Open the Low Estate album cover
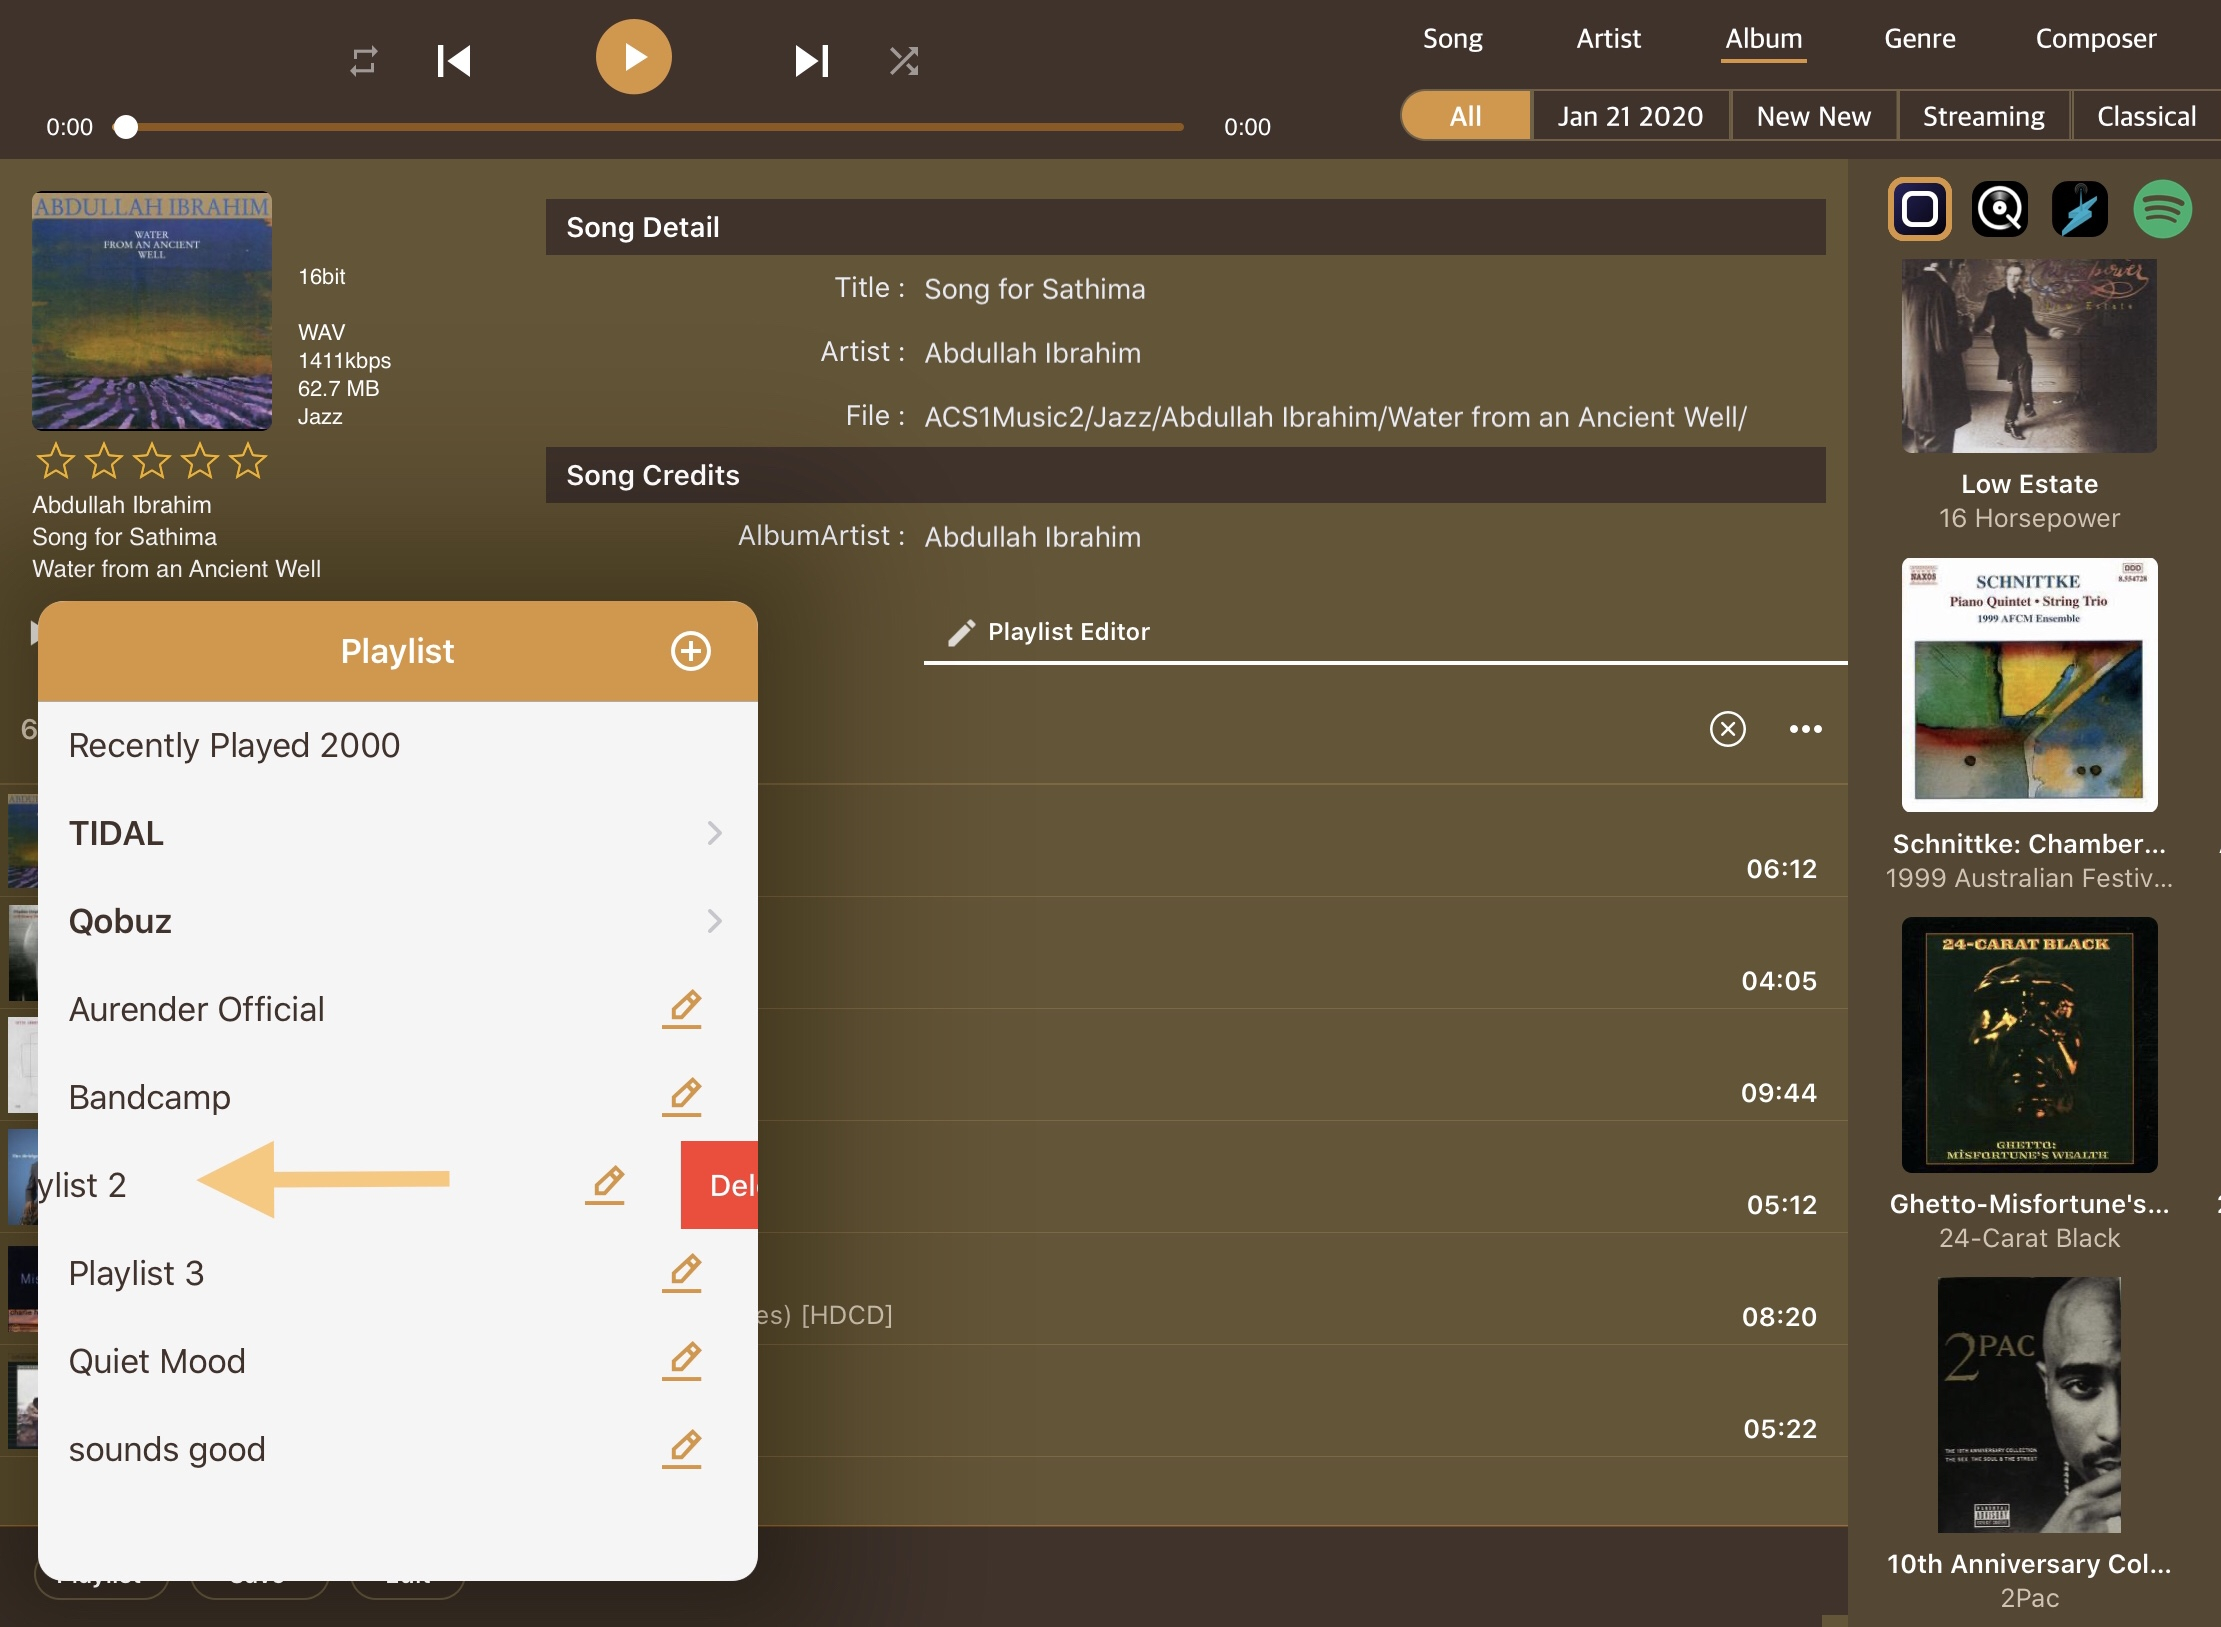Viewport: 2221px width, 1627px height. pos(2029,356)
